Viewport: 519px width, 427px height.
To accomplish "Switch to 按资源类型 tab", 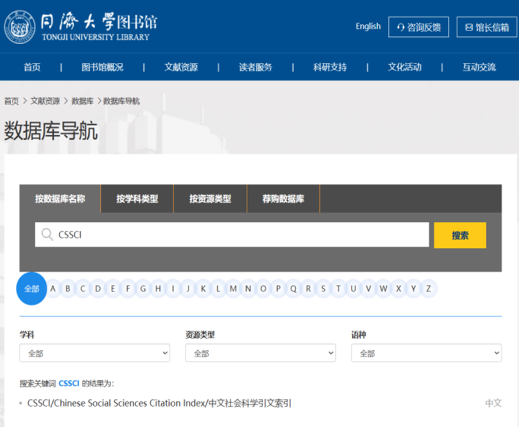I will point(210,199).
